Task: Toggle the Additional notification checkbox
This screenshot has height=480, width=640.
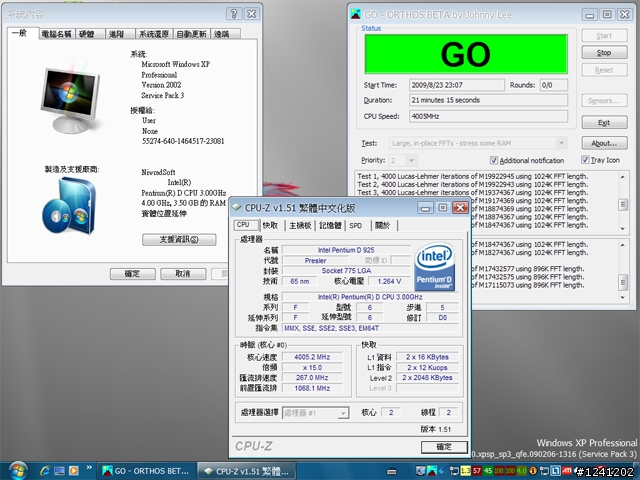Action: (x=493, y=160)
